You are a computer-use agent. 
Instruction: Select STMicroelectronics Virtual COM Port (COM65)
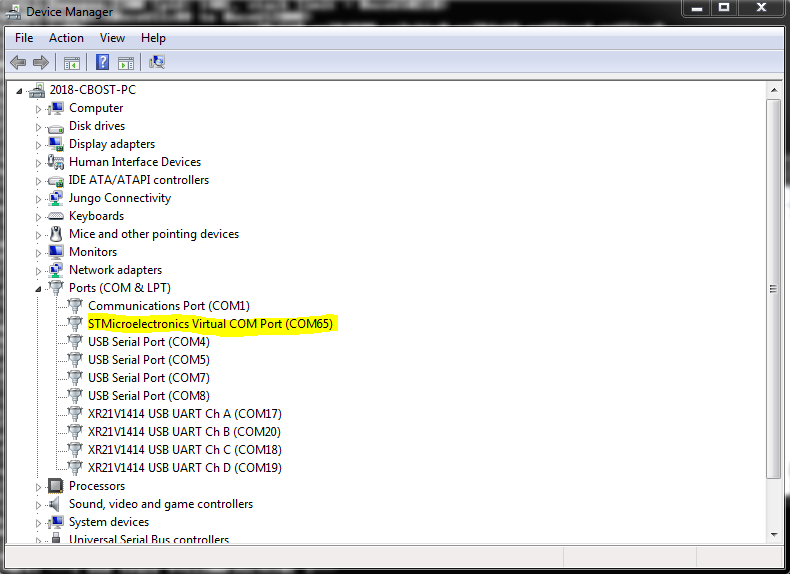[x=210, y=324]
